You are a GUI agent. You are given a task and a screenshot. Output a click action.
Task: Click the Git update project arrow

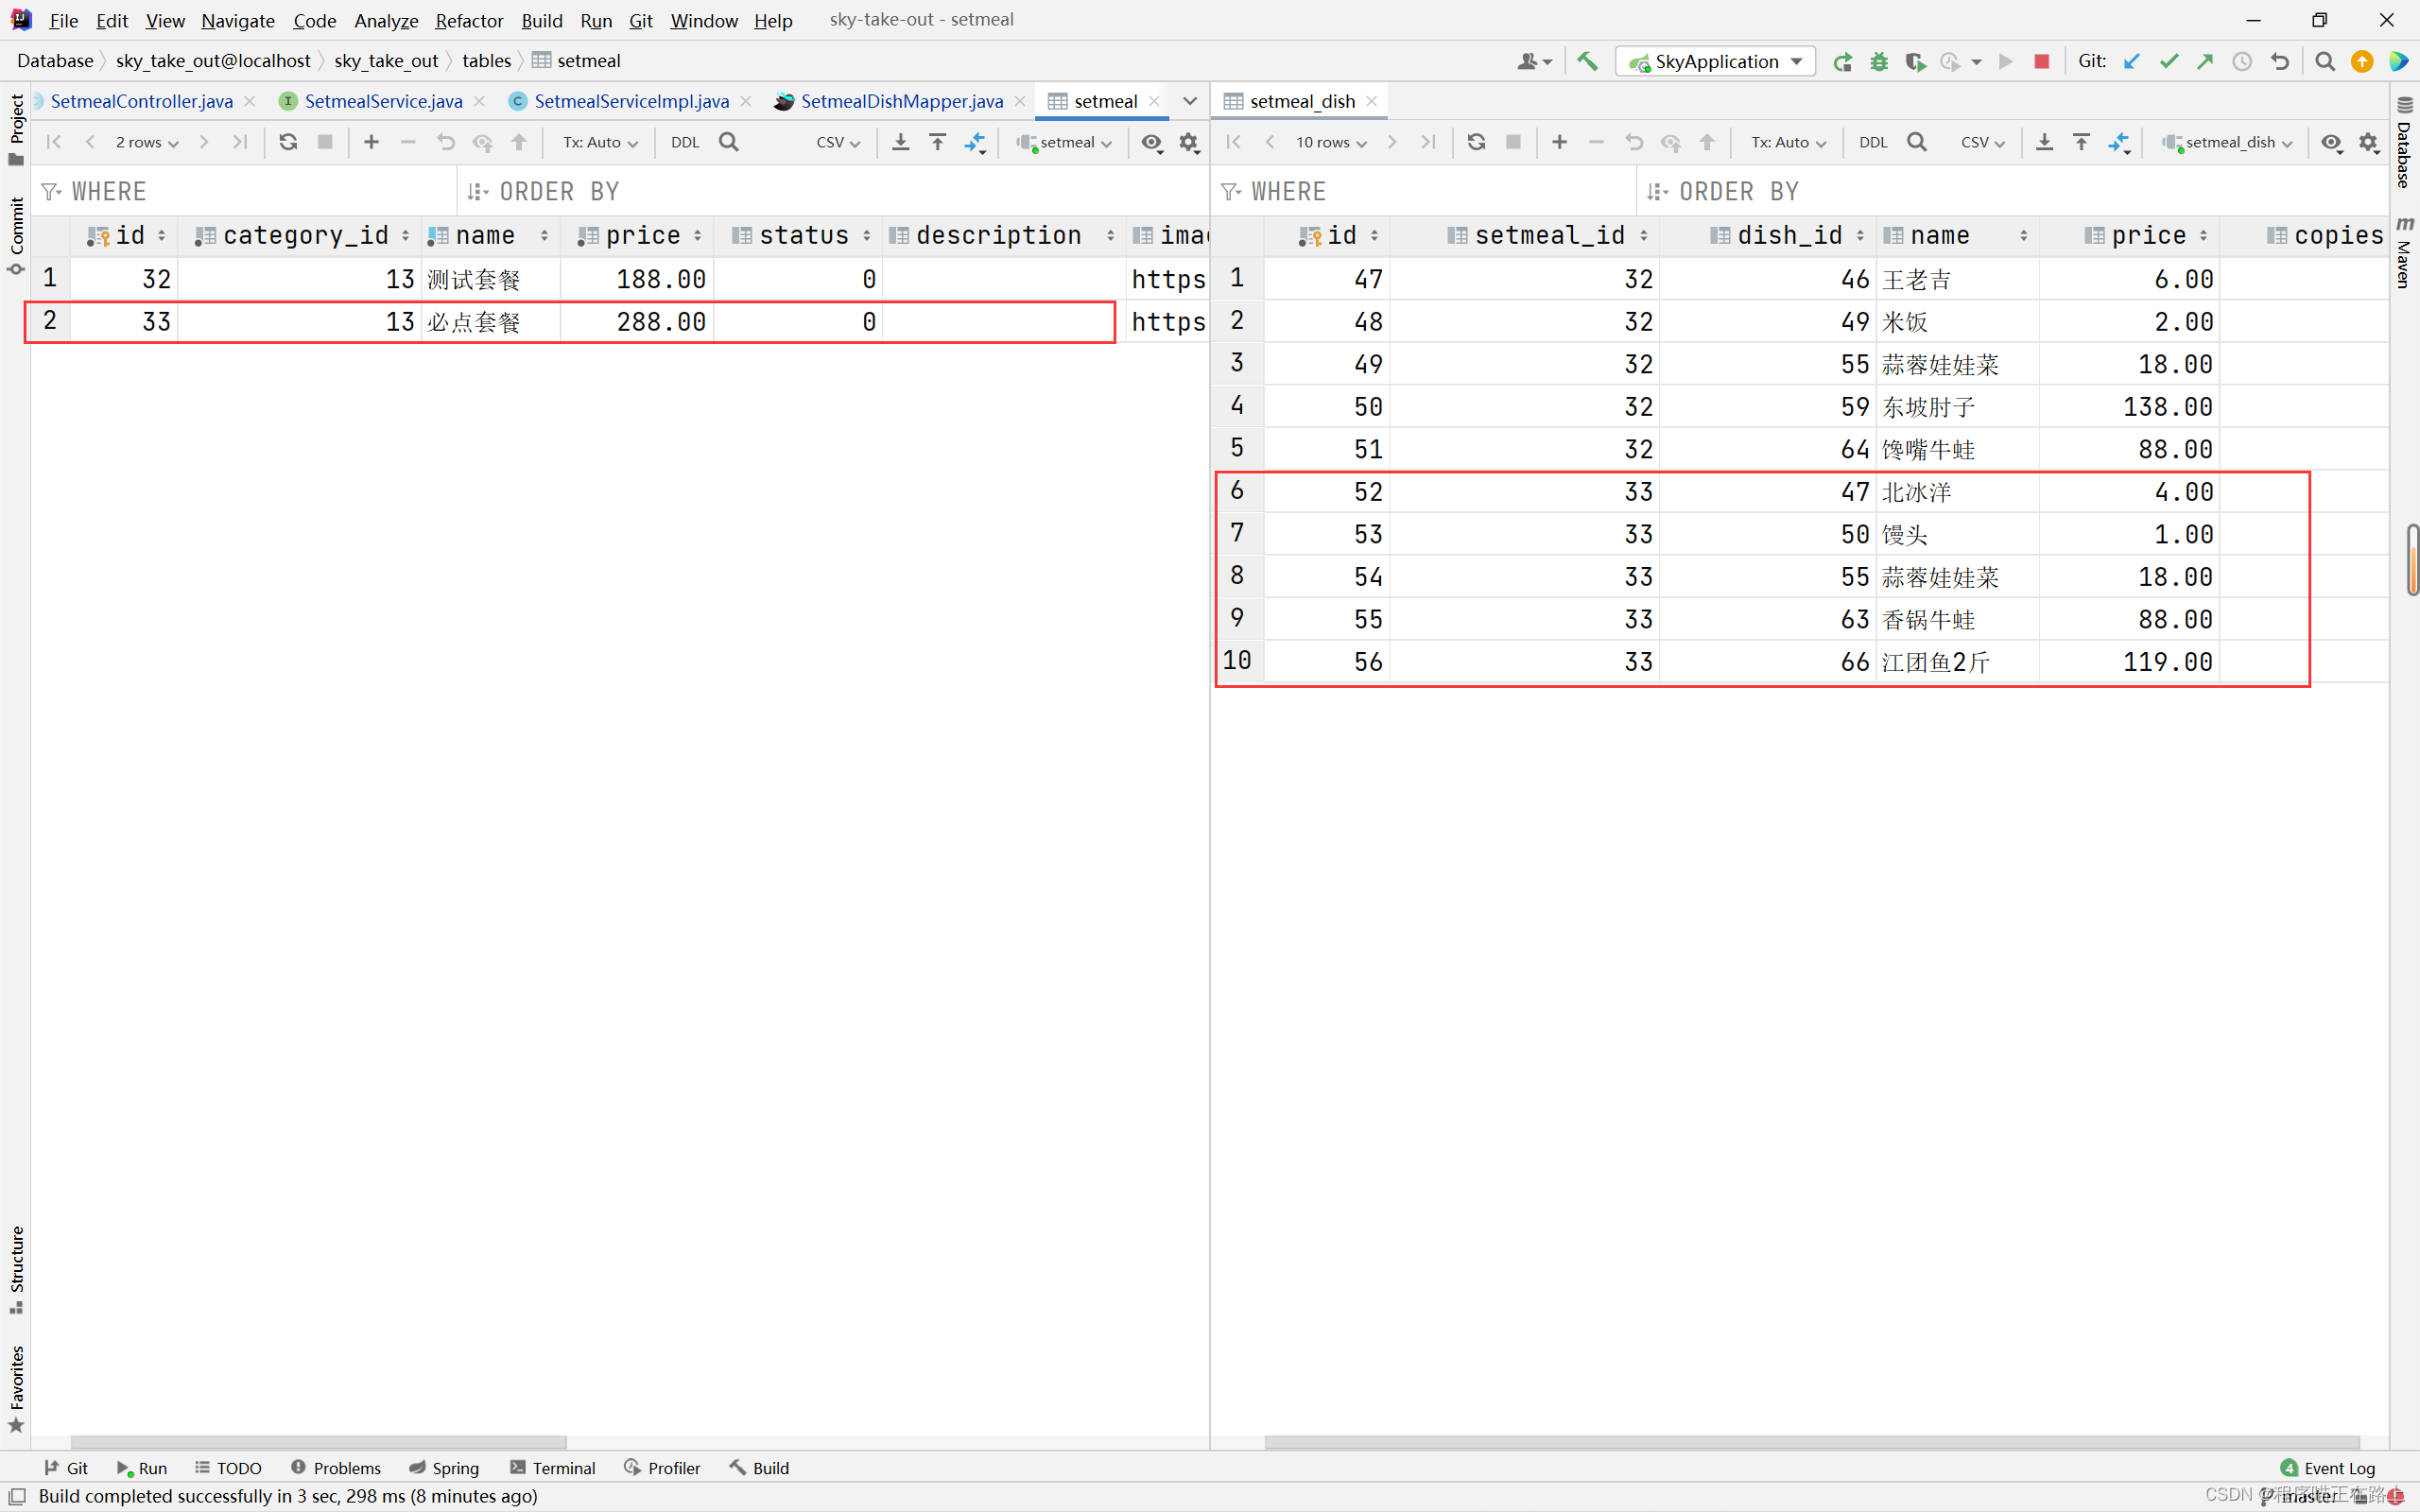coord(2132,61)
